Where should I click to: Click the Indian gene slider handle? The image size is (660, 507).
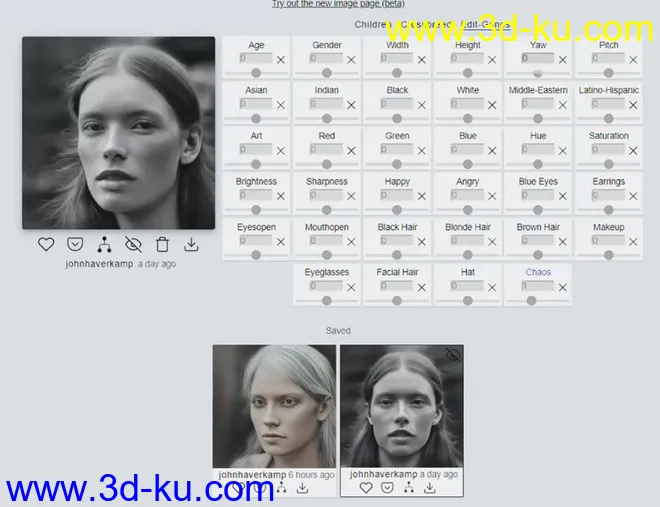point(327,119)
